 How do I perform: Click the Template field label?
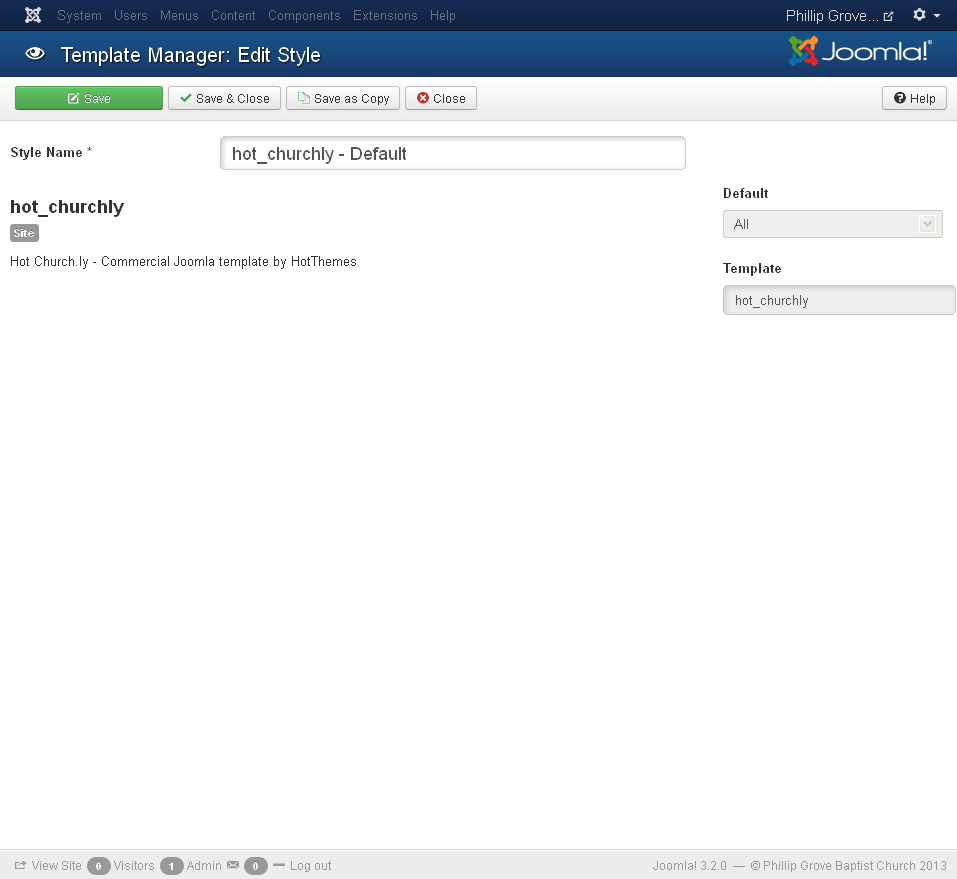pyautogui.click(x=752, y=269)
